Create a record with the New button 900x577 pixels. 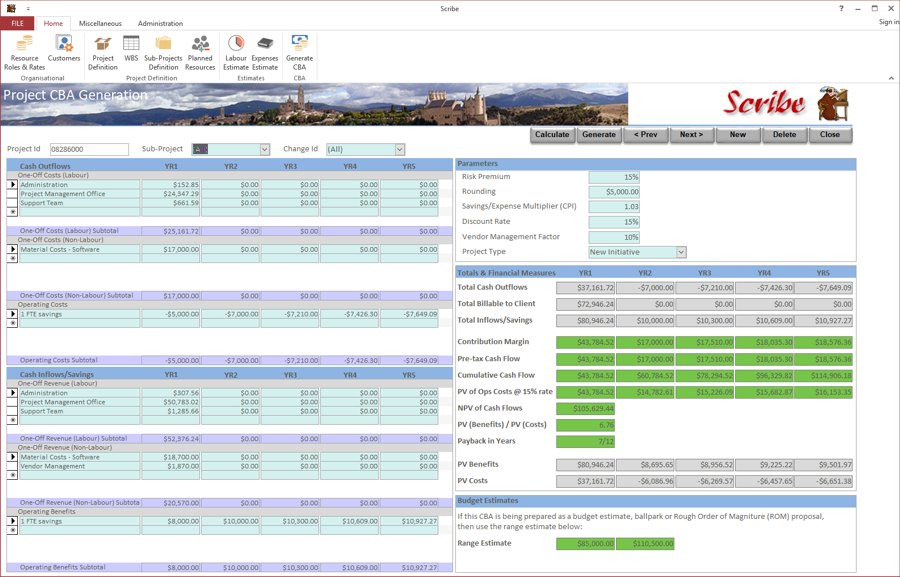pos(738,135)
